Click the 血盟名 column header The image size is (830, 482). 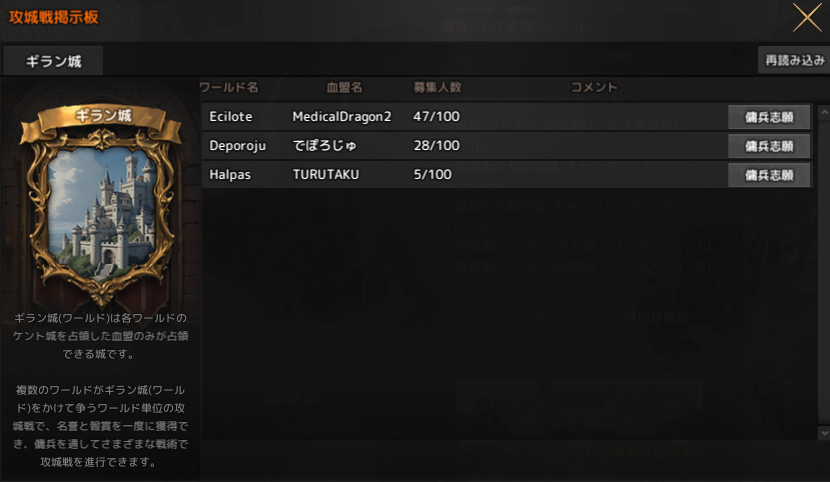click(344, 87)
